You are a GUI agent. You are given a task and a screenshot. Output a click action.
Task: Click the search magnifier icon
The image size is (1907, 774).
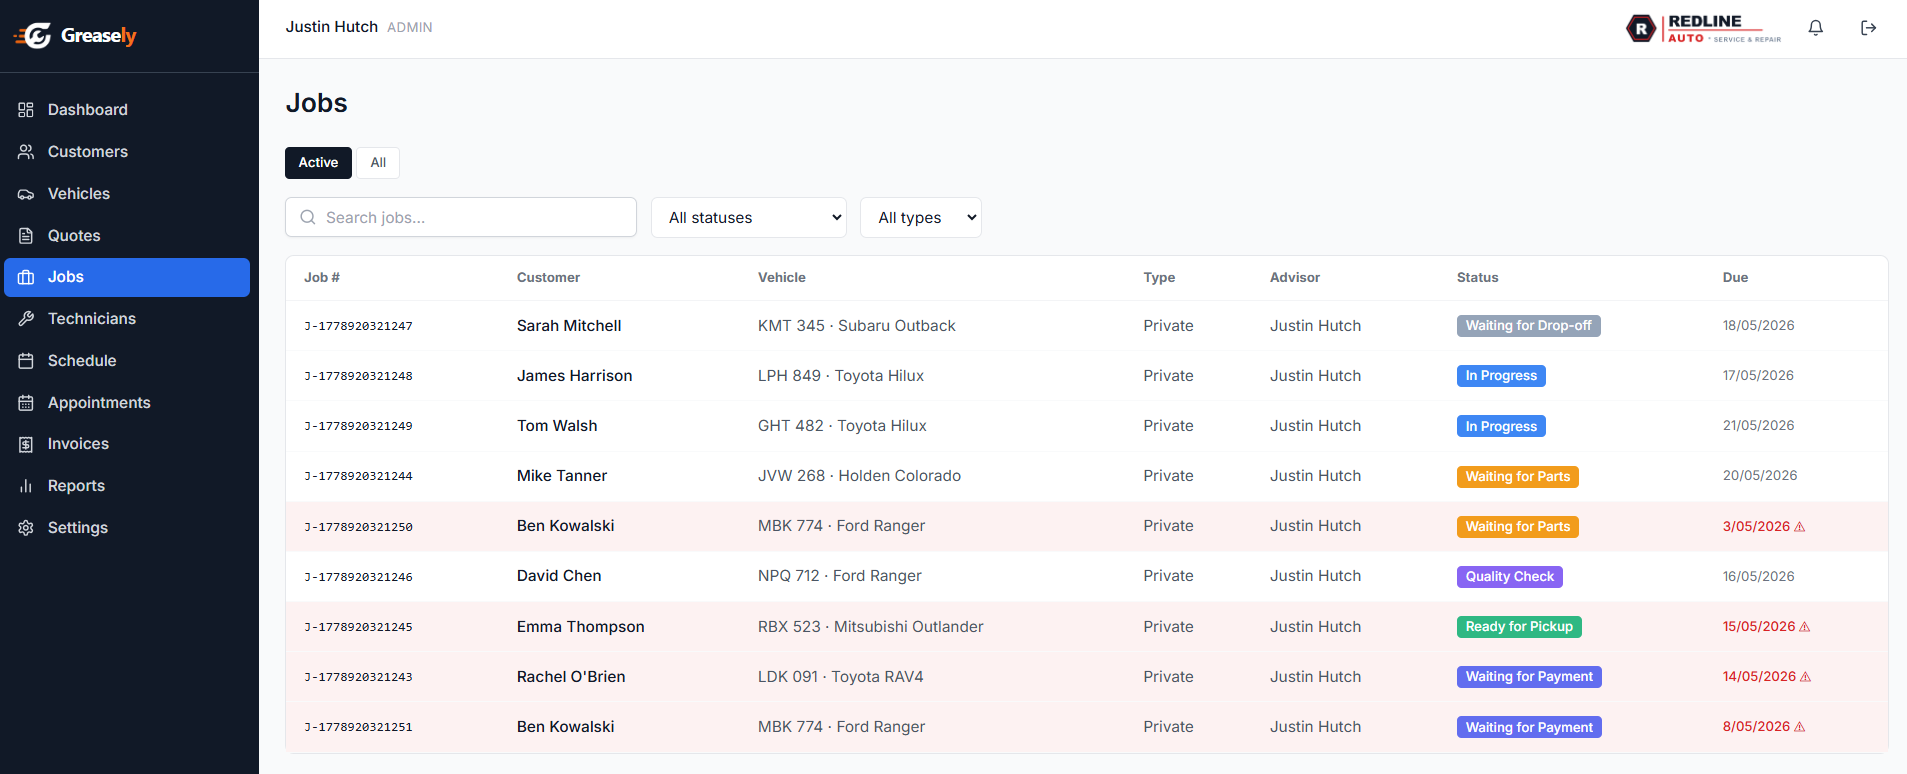click(x=308, y=217)
